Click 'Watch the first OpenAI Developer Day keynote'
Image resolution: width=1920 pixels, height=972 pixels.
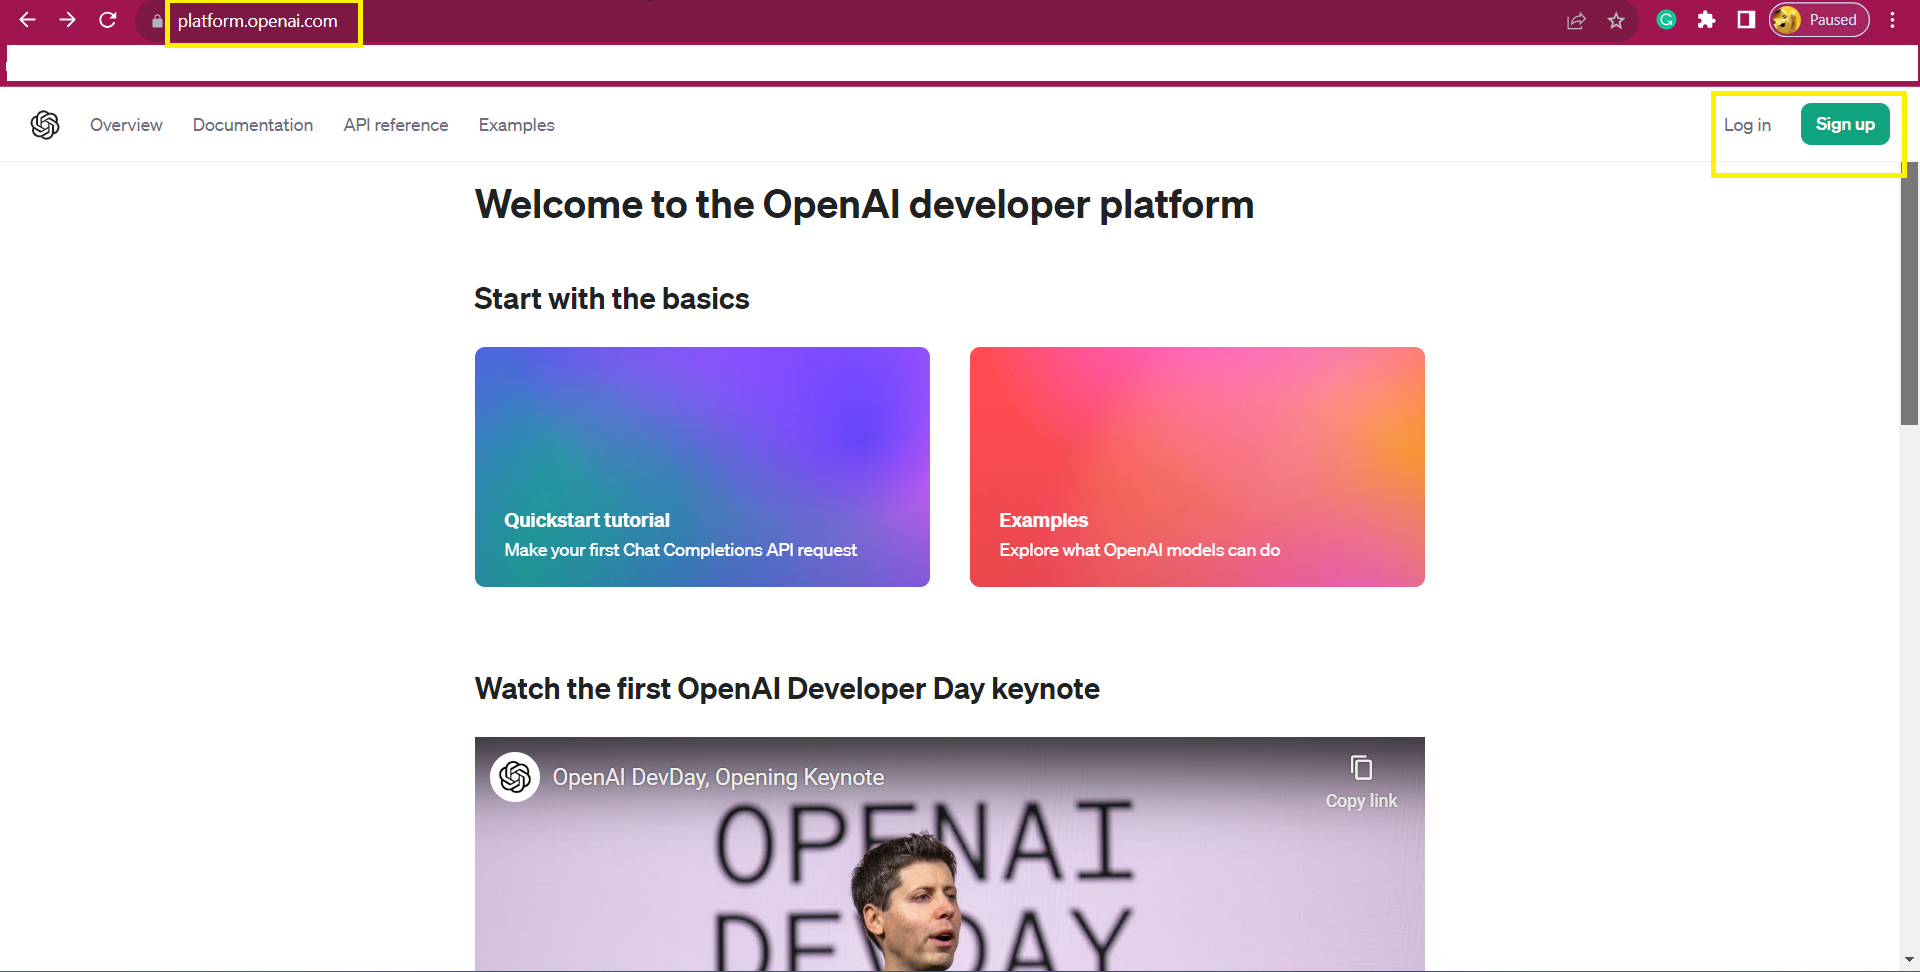pos(787,689)
